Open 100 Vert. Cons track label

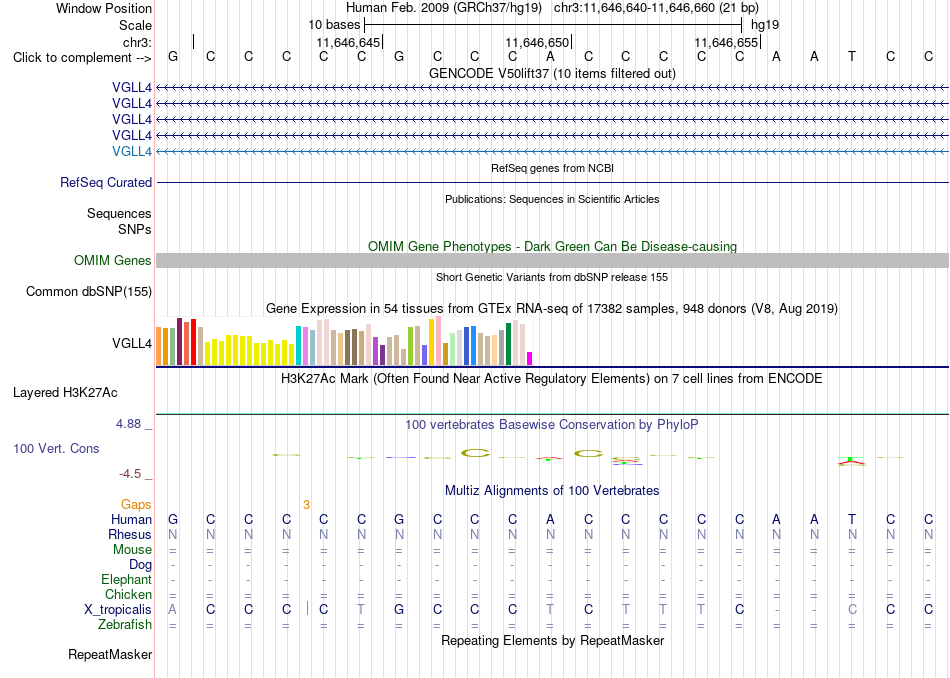point(56,448)
